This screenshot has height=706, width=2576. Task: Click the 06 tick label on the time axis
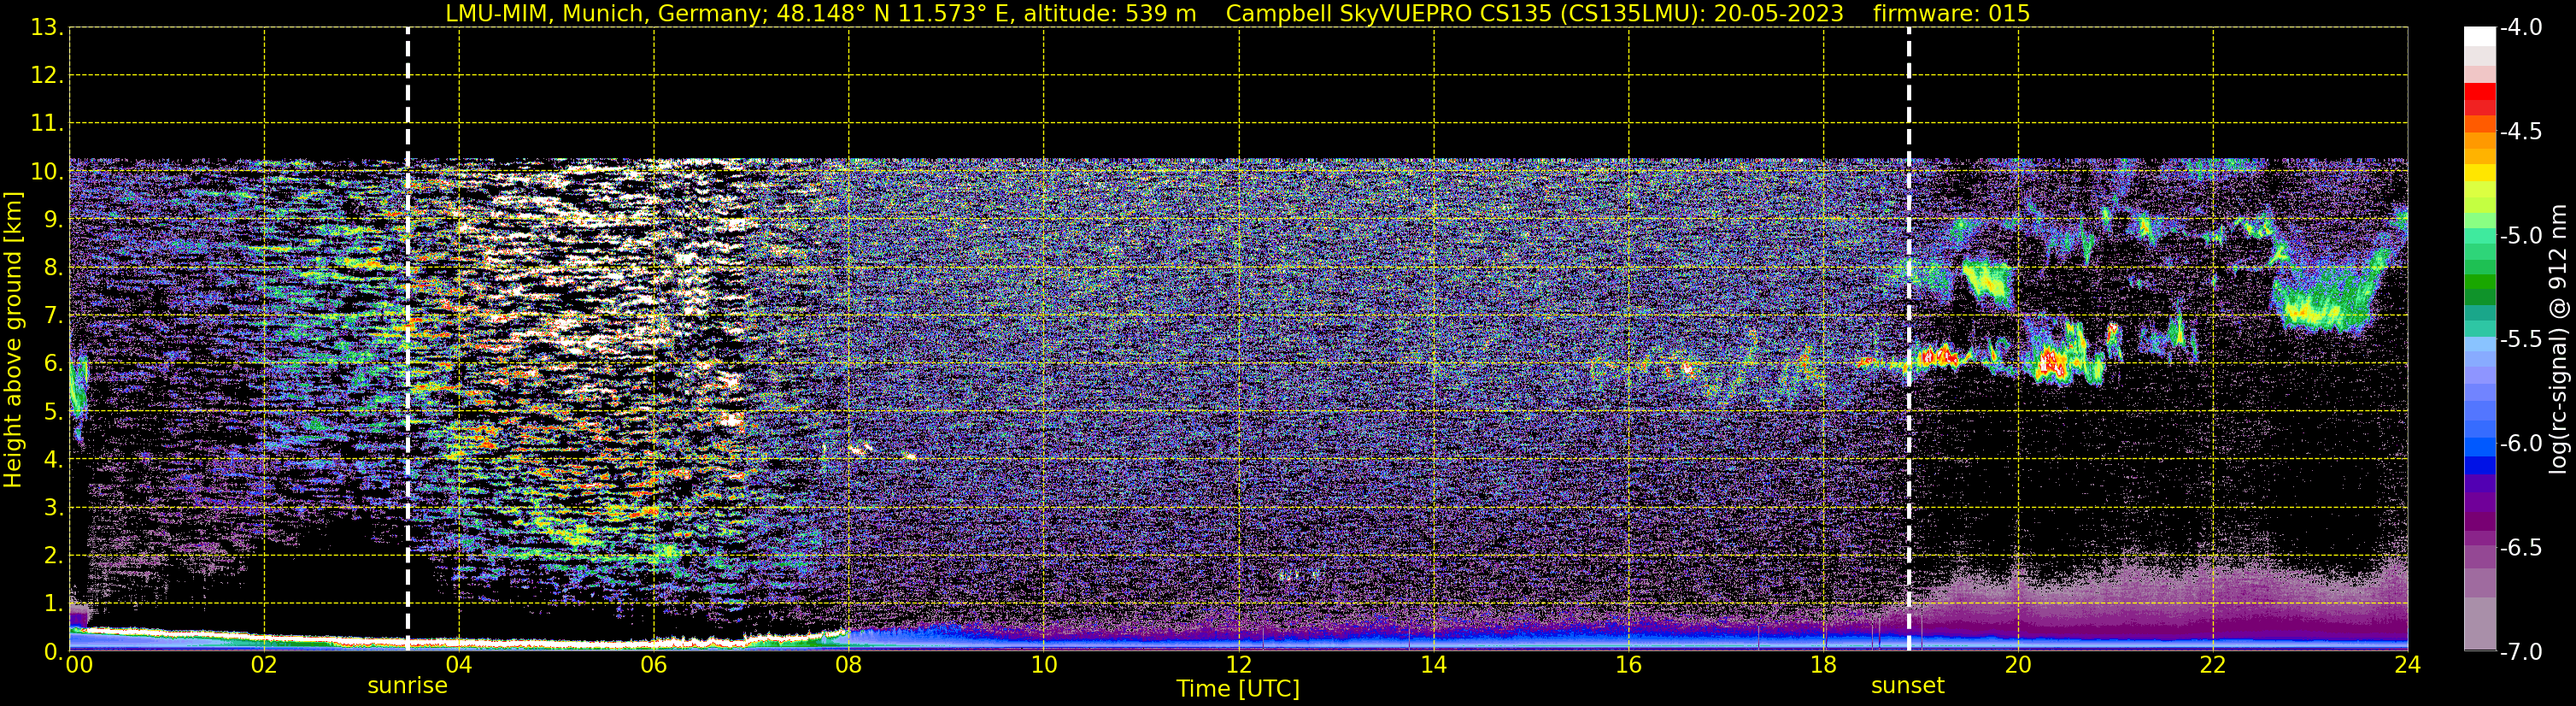[654, 665]
